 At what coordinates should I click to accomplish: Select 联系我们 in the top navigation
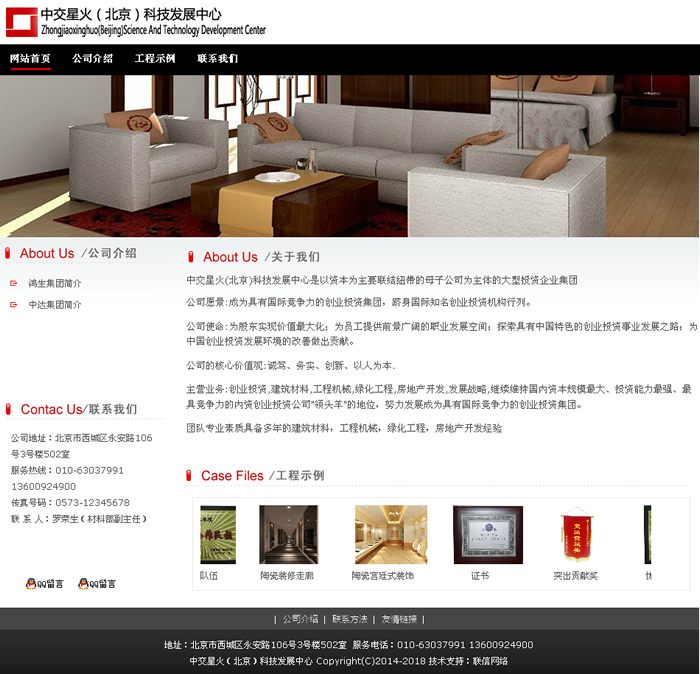(217, 59)
